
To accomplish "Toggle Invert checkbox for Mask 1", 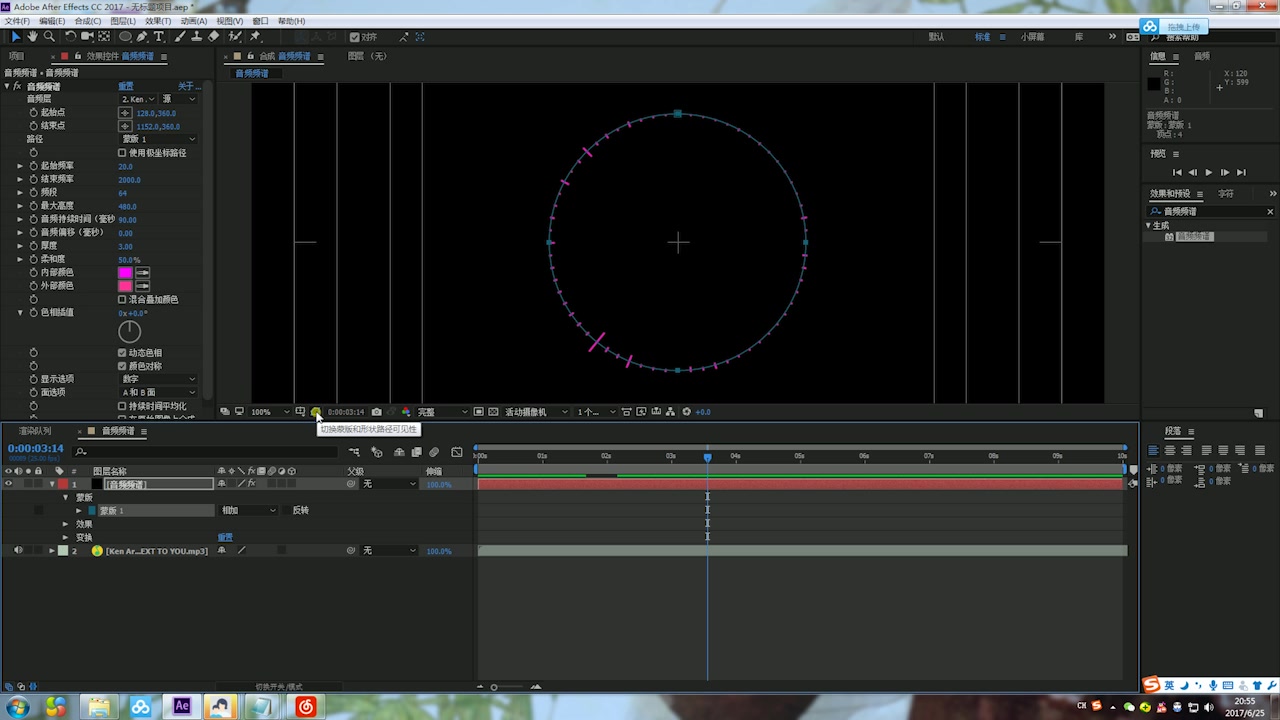I will [284, 510].
